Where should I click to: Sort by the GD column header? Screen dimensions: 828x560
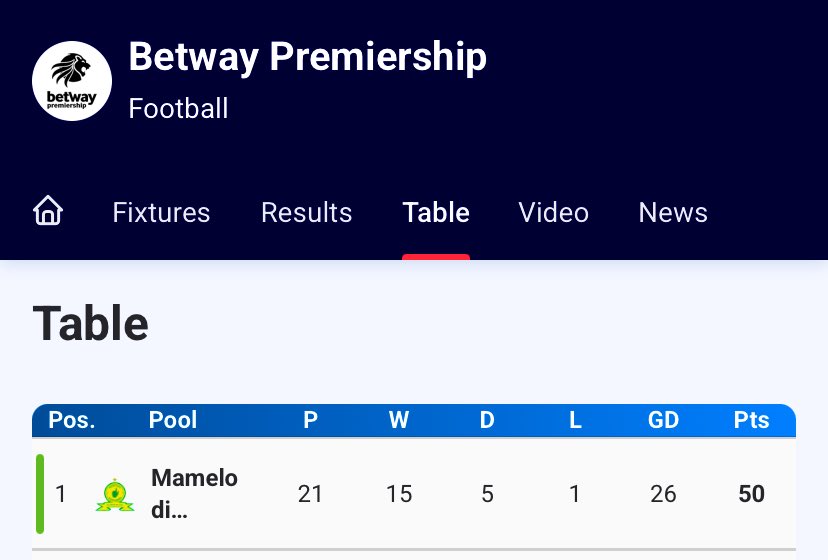[663, 420]
